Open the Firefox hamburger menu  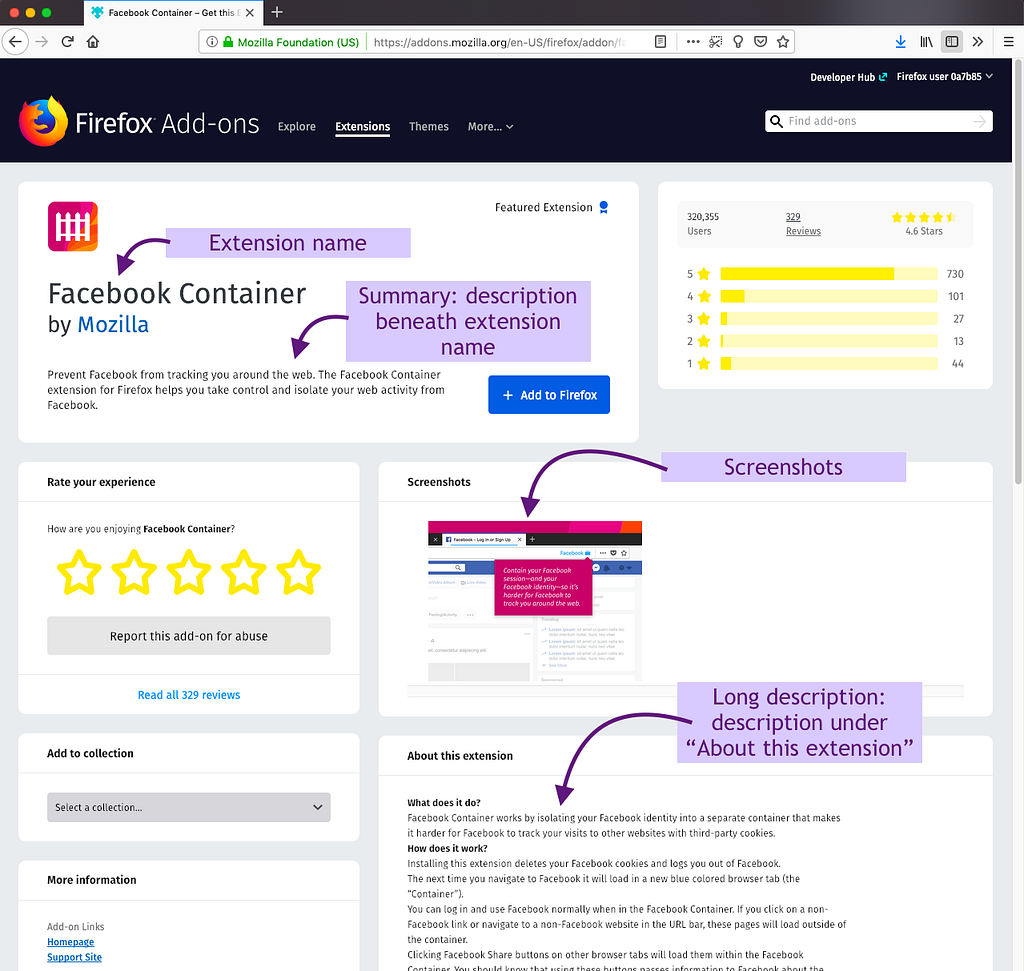click(x=1008, y=42)
